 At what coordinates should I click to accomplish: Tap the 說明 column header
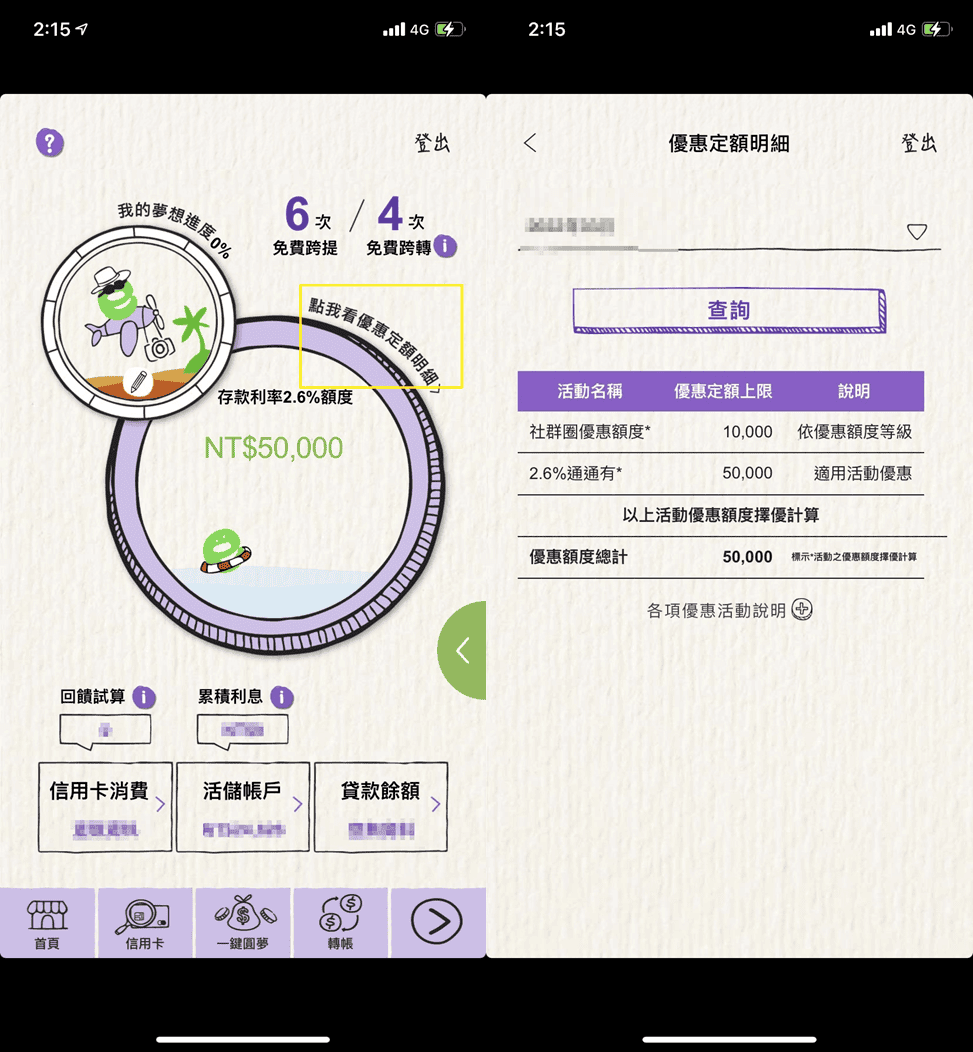tap(854, 391)
